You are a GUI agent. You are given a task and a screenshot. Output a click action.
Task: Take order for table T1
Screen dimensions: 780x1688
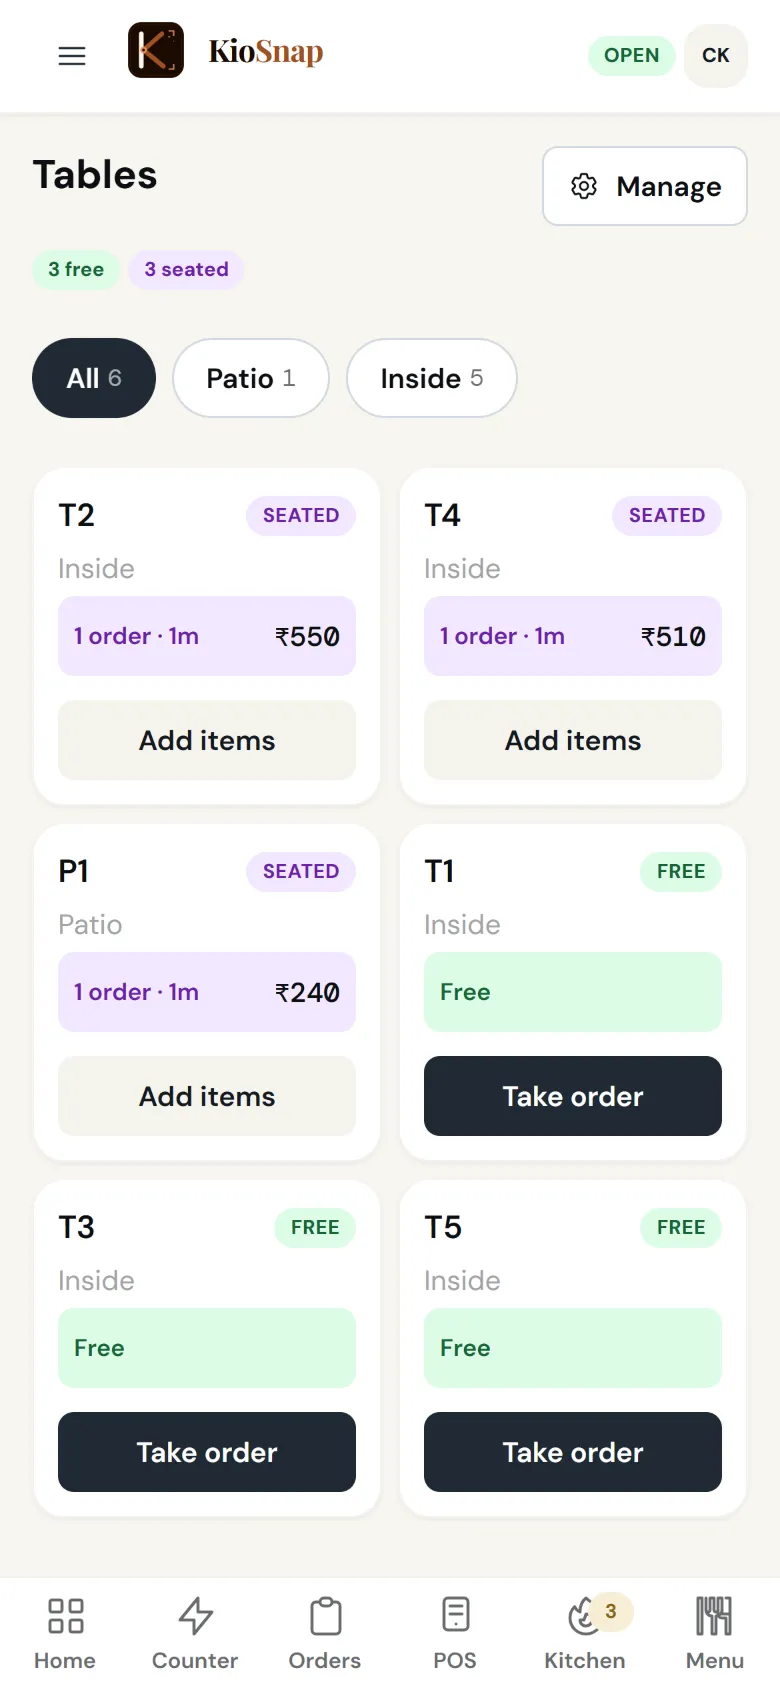pos(573,1096)
